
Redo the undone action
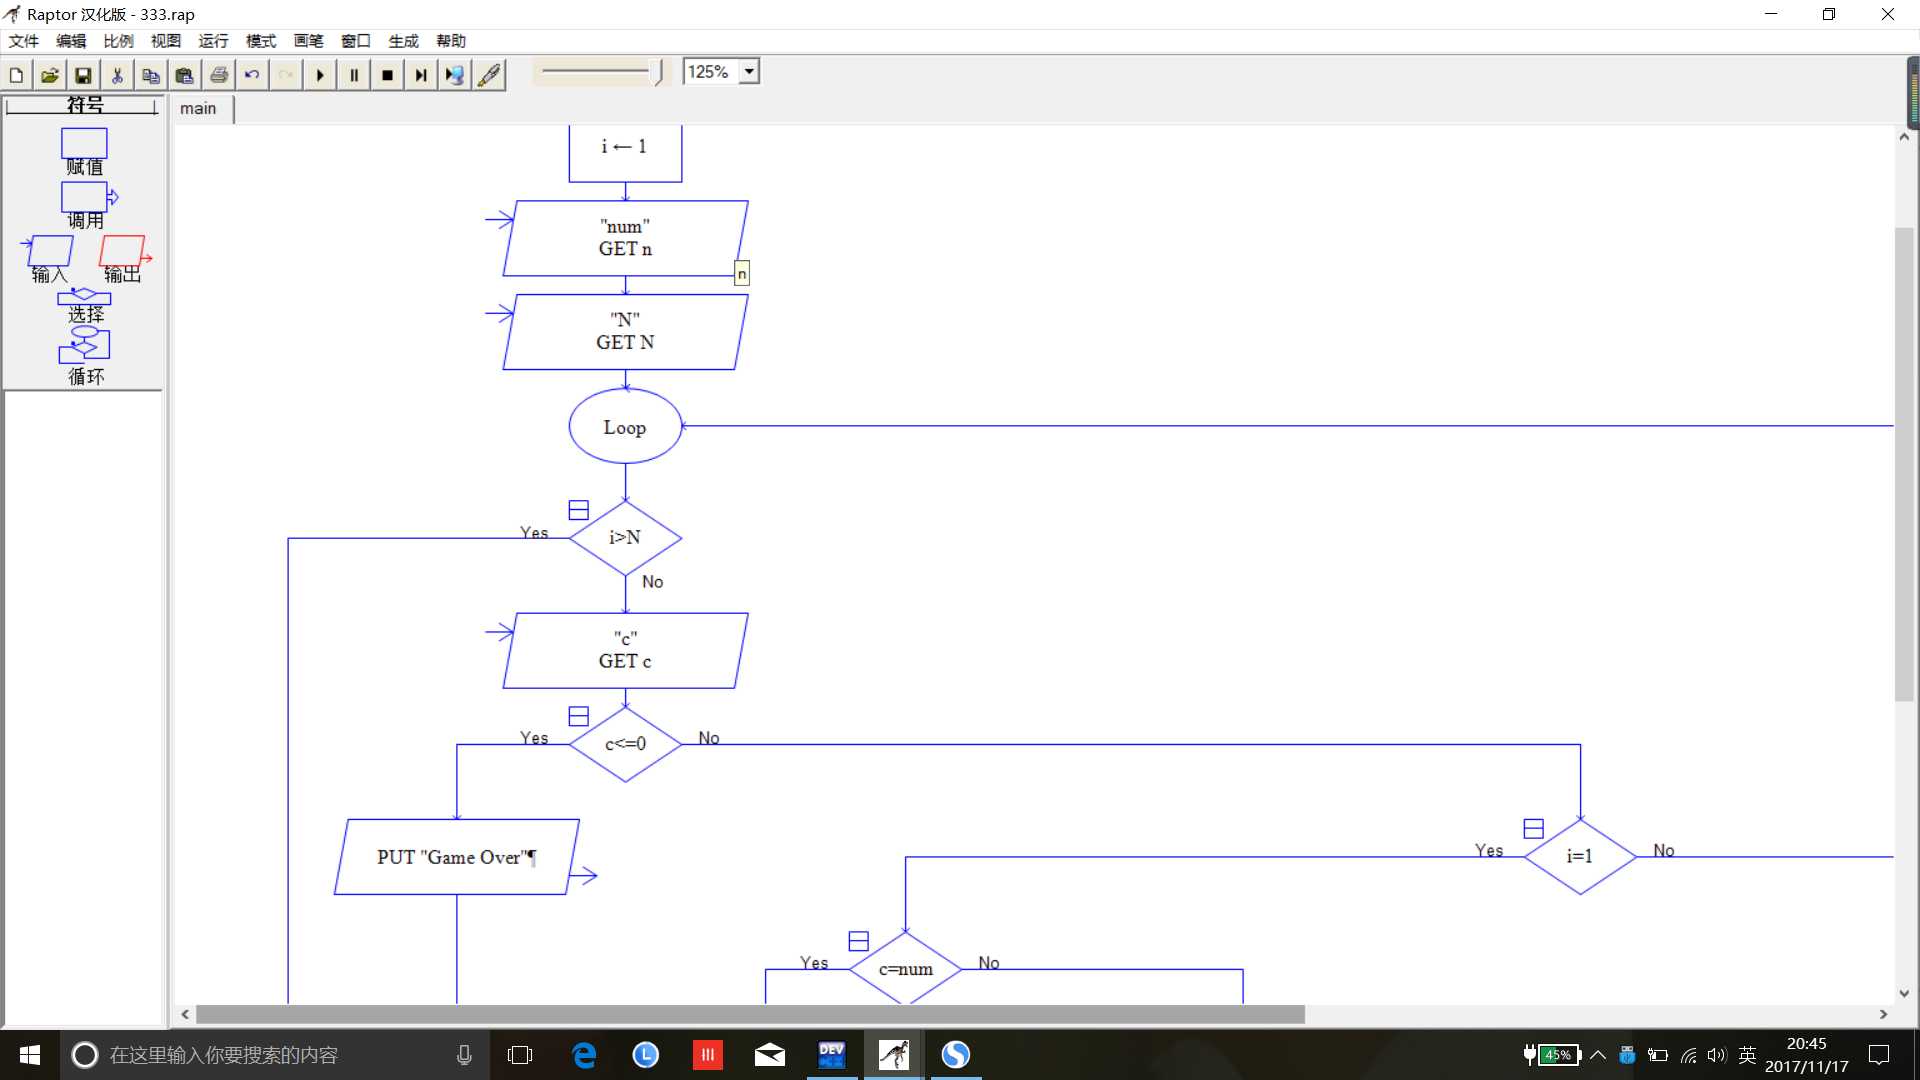286,75
